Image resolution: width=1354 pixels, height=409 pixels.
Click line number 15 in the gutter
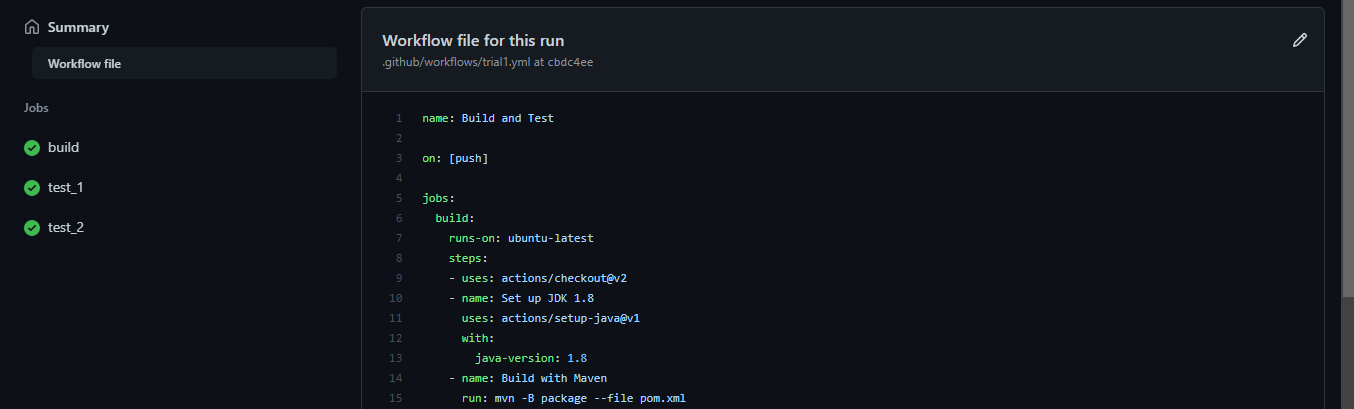point(396,398)
